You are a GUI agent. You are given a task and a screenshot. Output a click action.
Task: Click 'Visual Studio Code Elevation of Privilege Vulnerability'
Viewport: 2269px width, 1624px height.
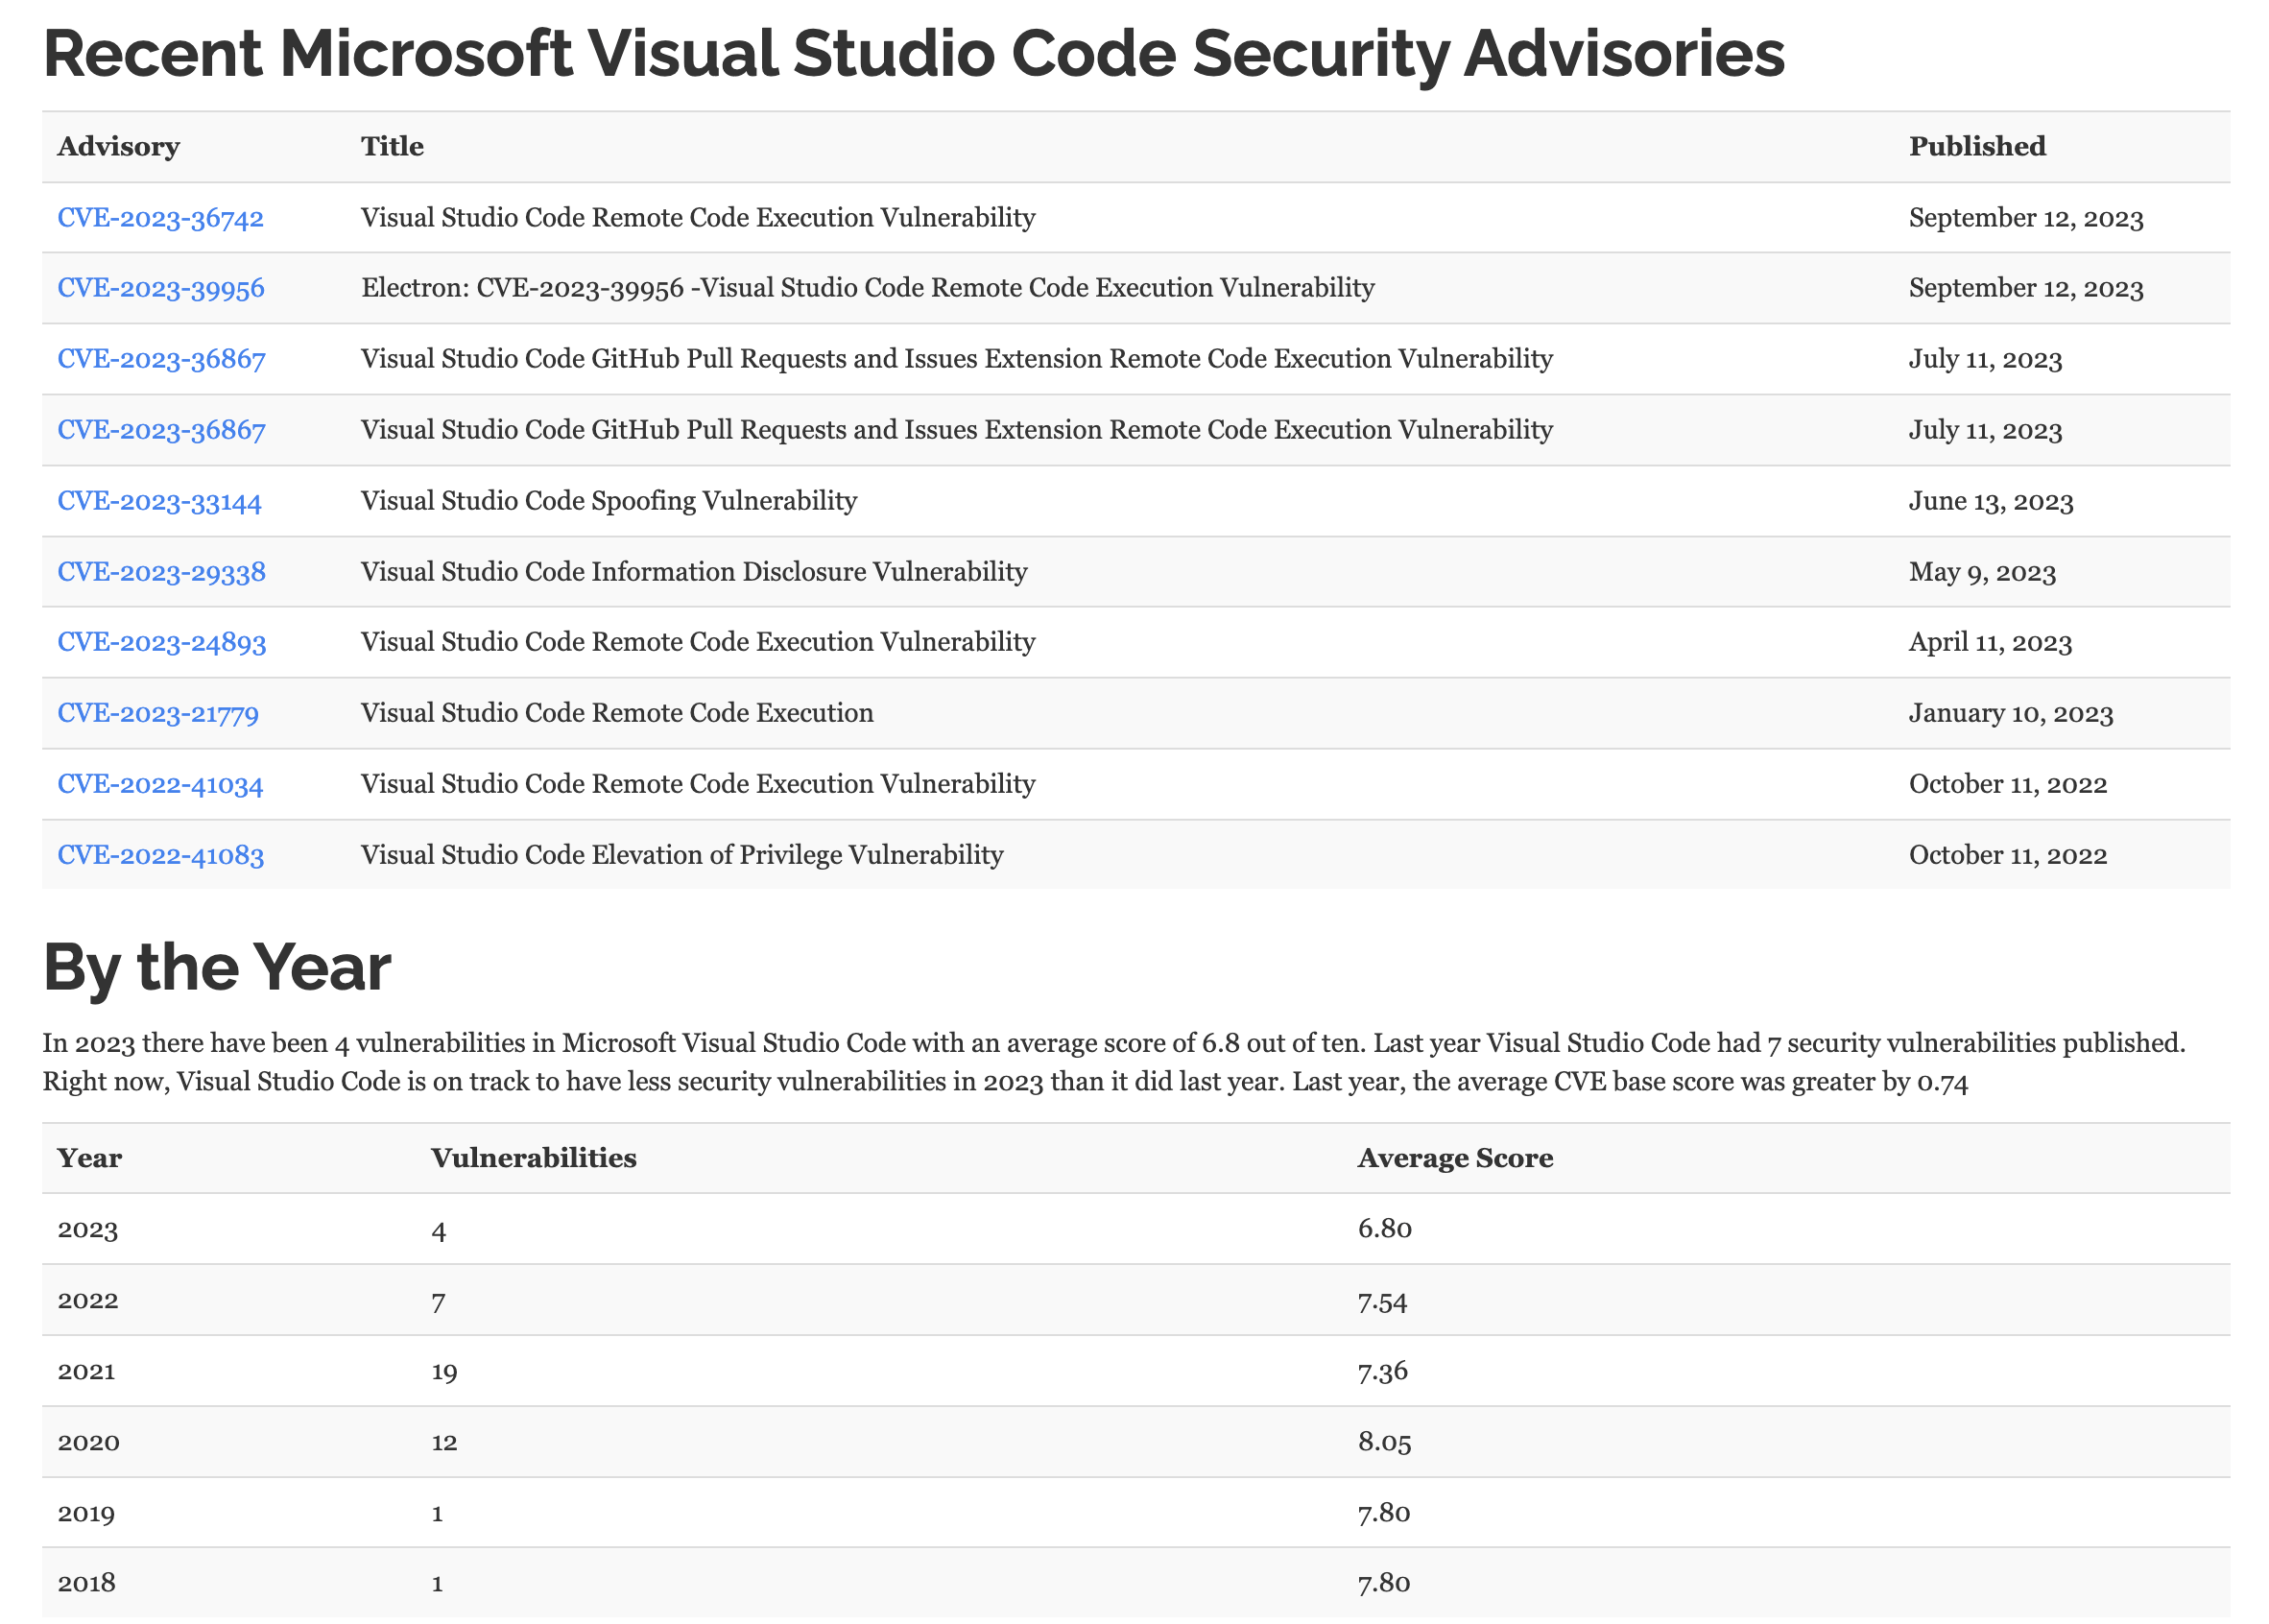682,855
